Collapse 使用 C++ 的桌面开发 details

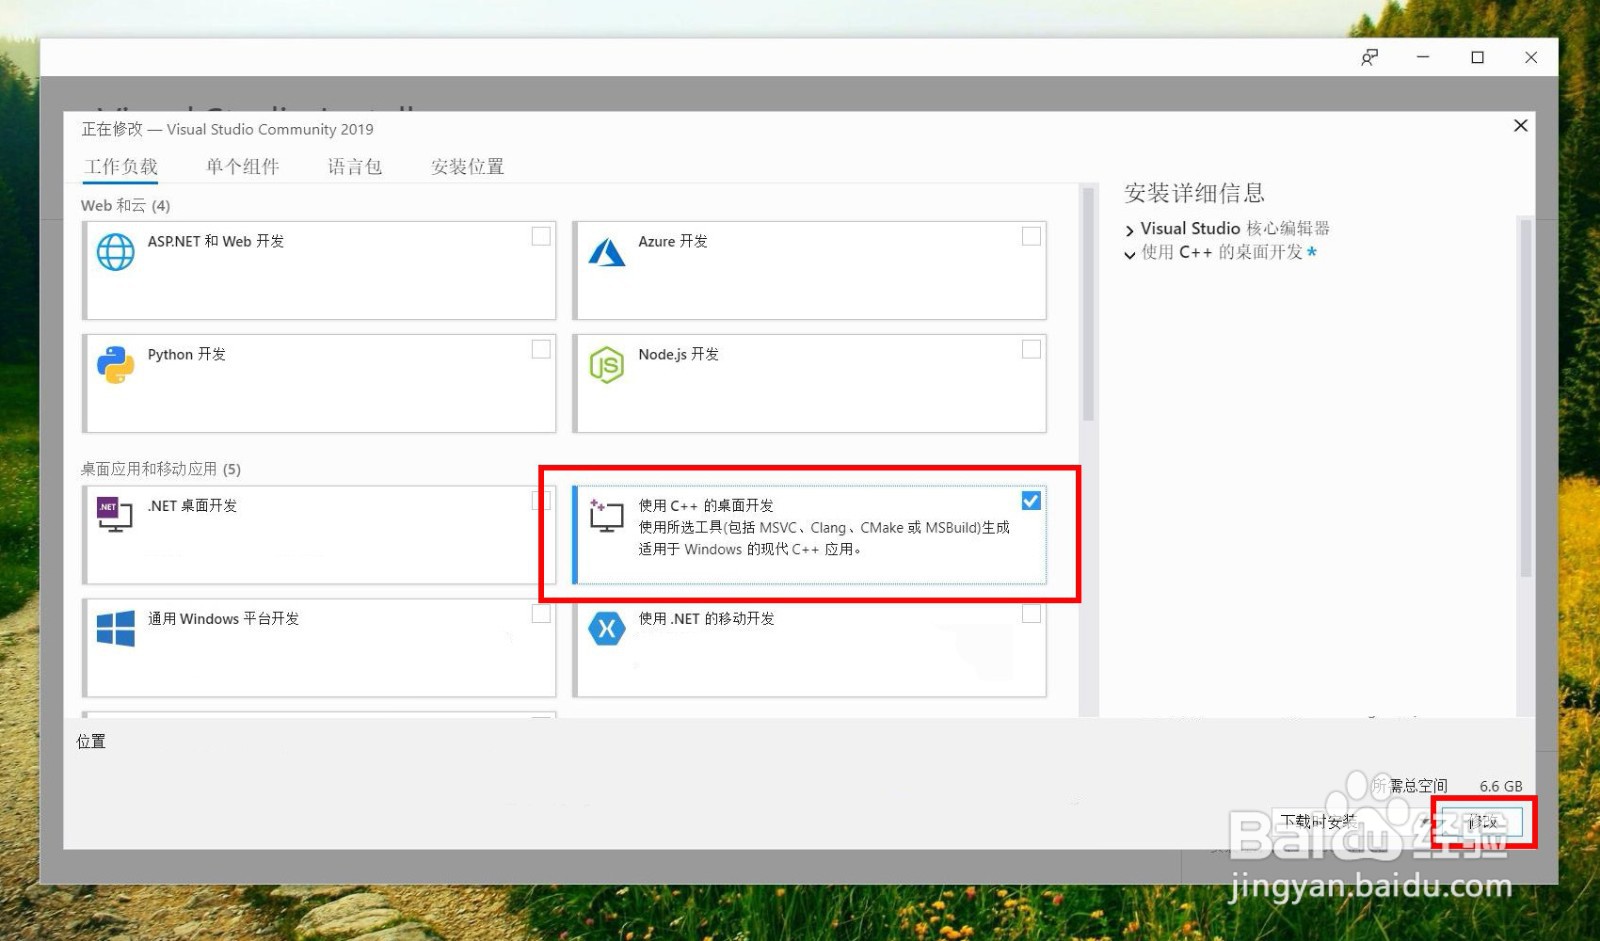pos(1130,254)
